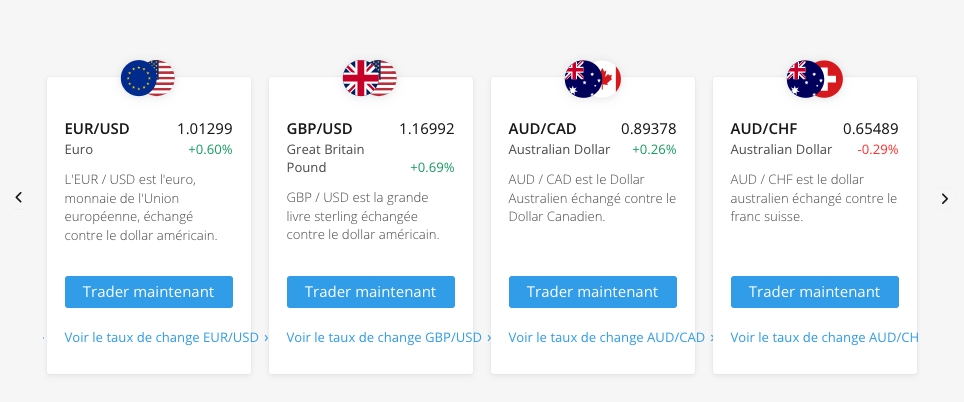Click the Australia and Canada flags icon
Screen dimensions: 964x402
(593, 79)
